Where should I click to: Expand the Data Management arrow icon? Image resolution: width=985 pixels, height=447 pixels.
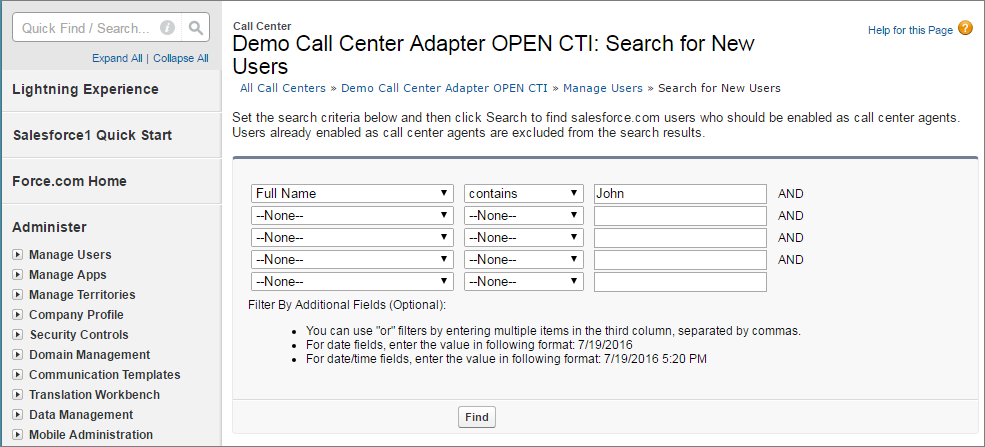pyautogui.click(x=18, y=415)
